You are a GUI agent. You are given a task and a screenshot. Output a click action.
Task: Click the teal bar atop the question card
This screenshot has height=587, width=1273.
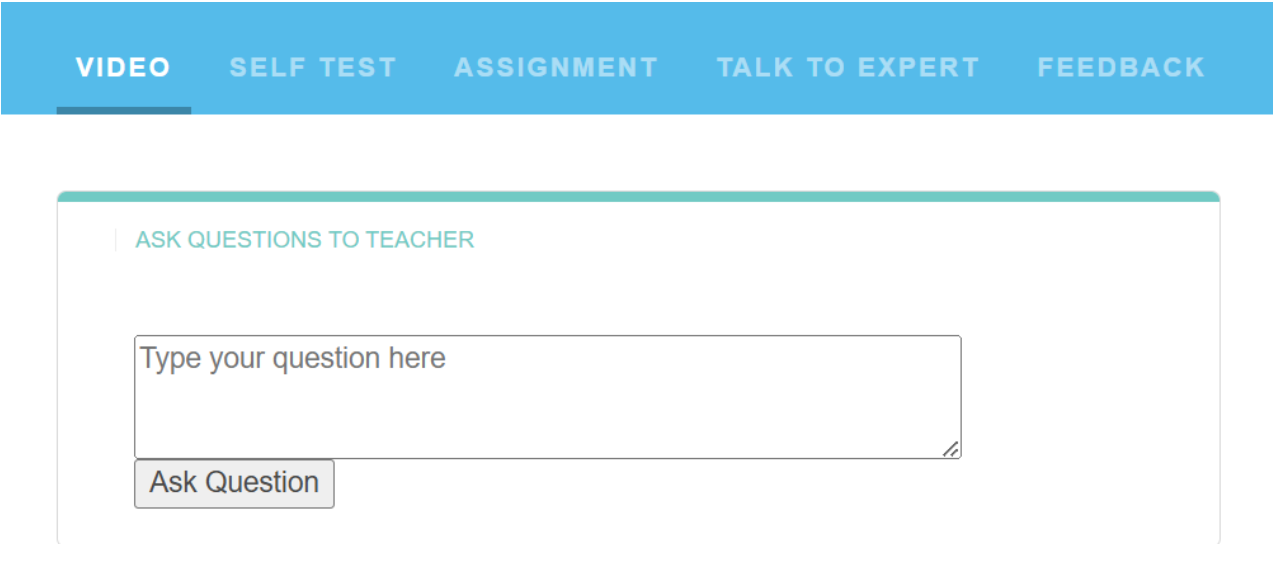tap(638, 196)
